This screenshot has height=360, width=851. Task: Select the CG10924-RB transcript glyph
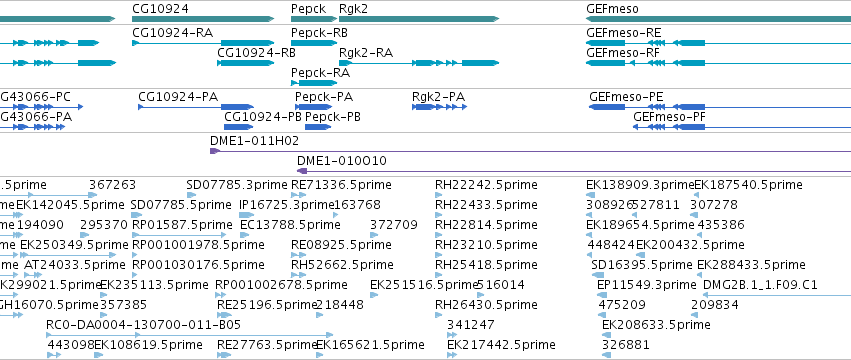[x=246, y=63]
